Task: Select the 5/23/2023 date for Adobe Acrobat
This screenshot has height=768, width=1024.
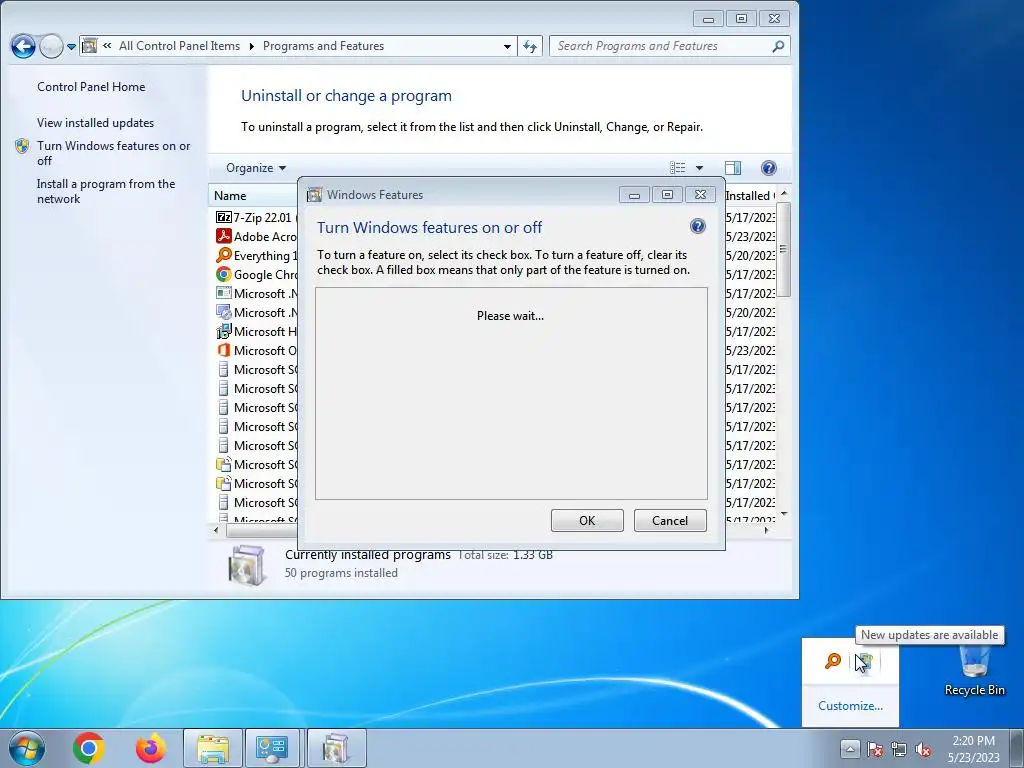Action: coord(750,236)
